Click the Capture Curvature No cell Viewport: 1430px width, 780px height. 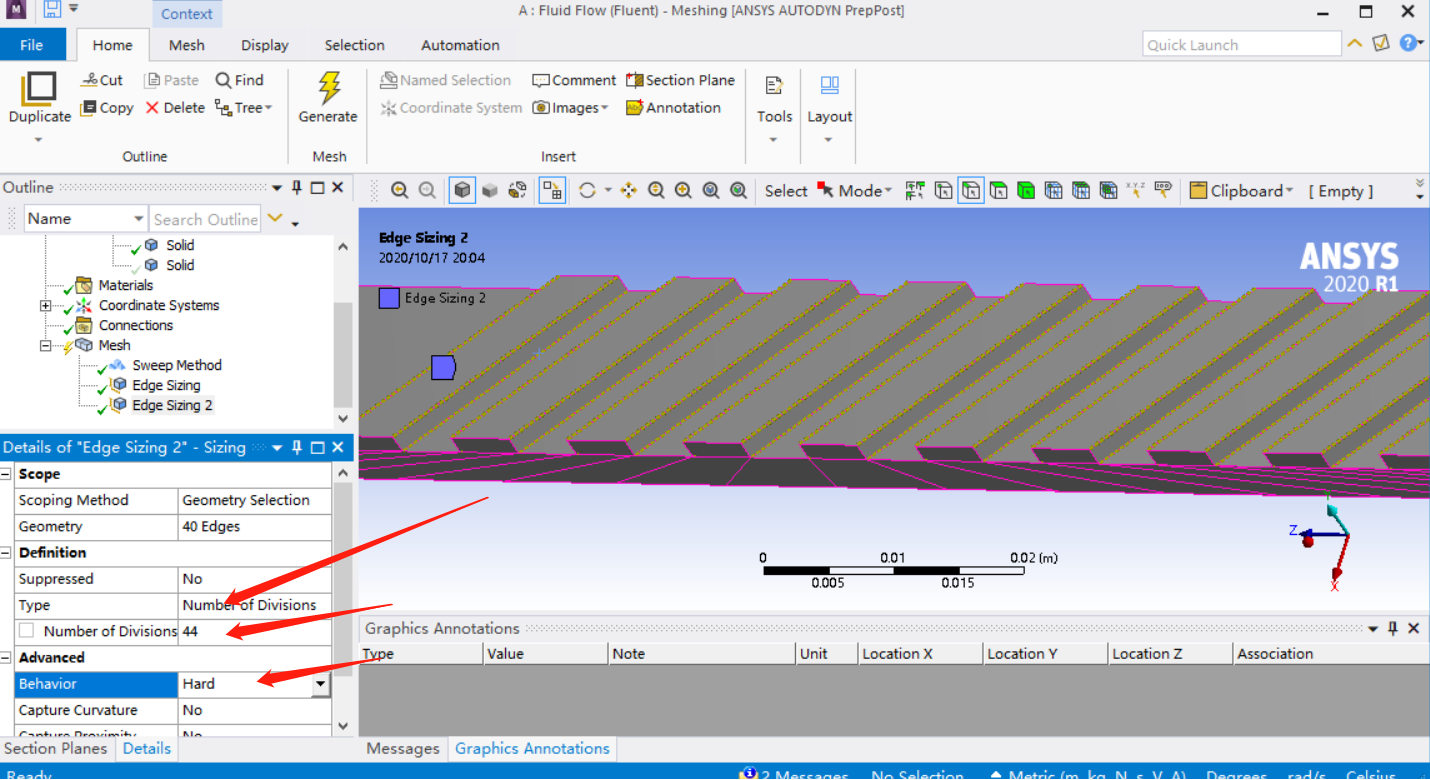(x=255, y=710)
